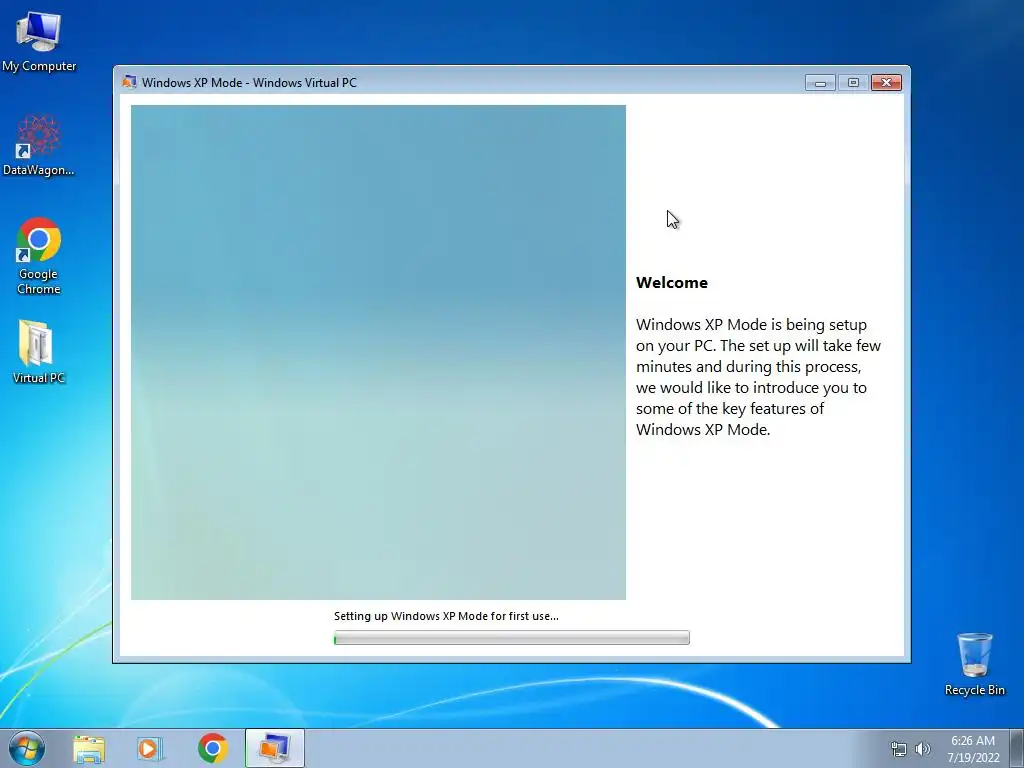Click the 'Windows XP Mode is being setup' paragraph
This screenshot has width=1024, height=768.
(x=758, y=377)
